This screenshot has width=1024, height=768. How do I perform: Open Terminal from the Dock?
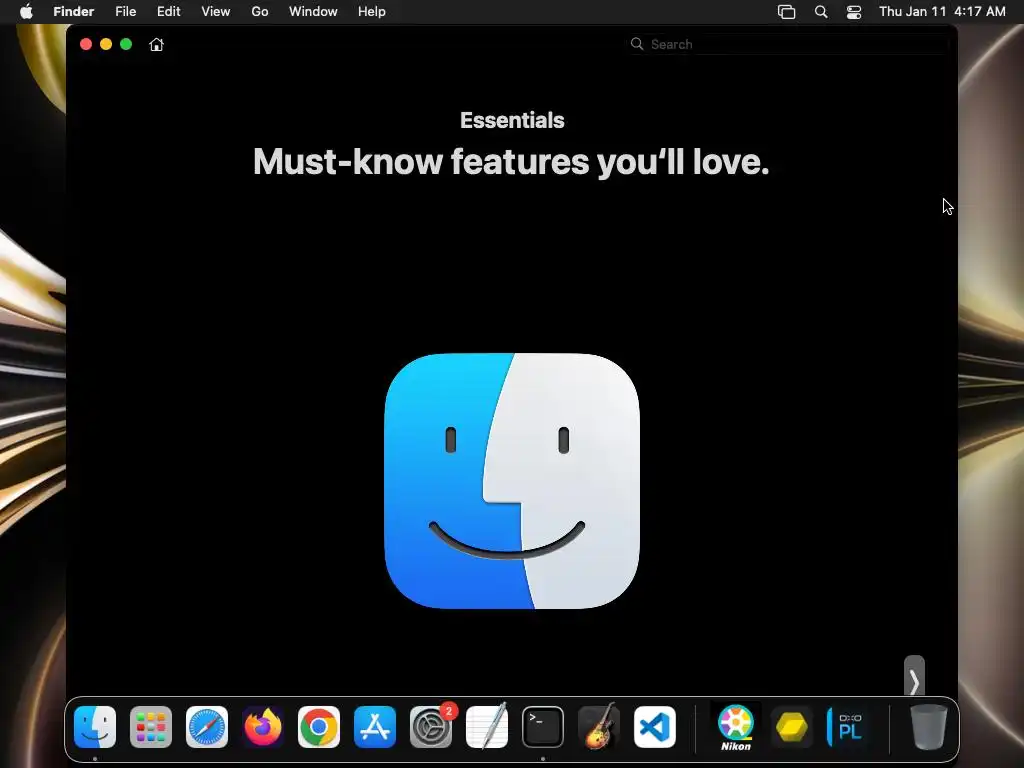(543, 727)
